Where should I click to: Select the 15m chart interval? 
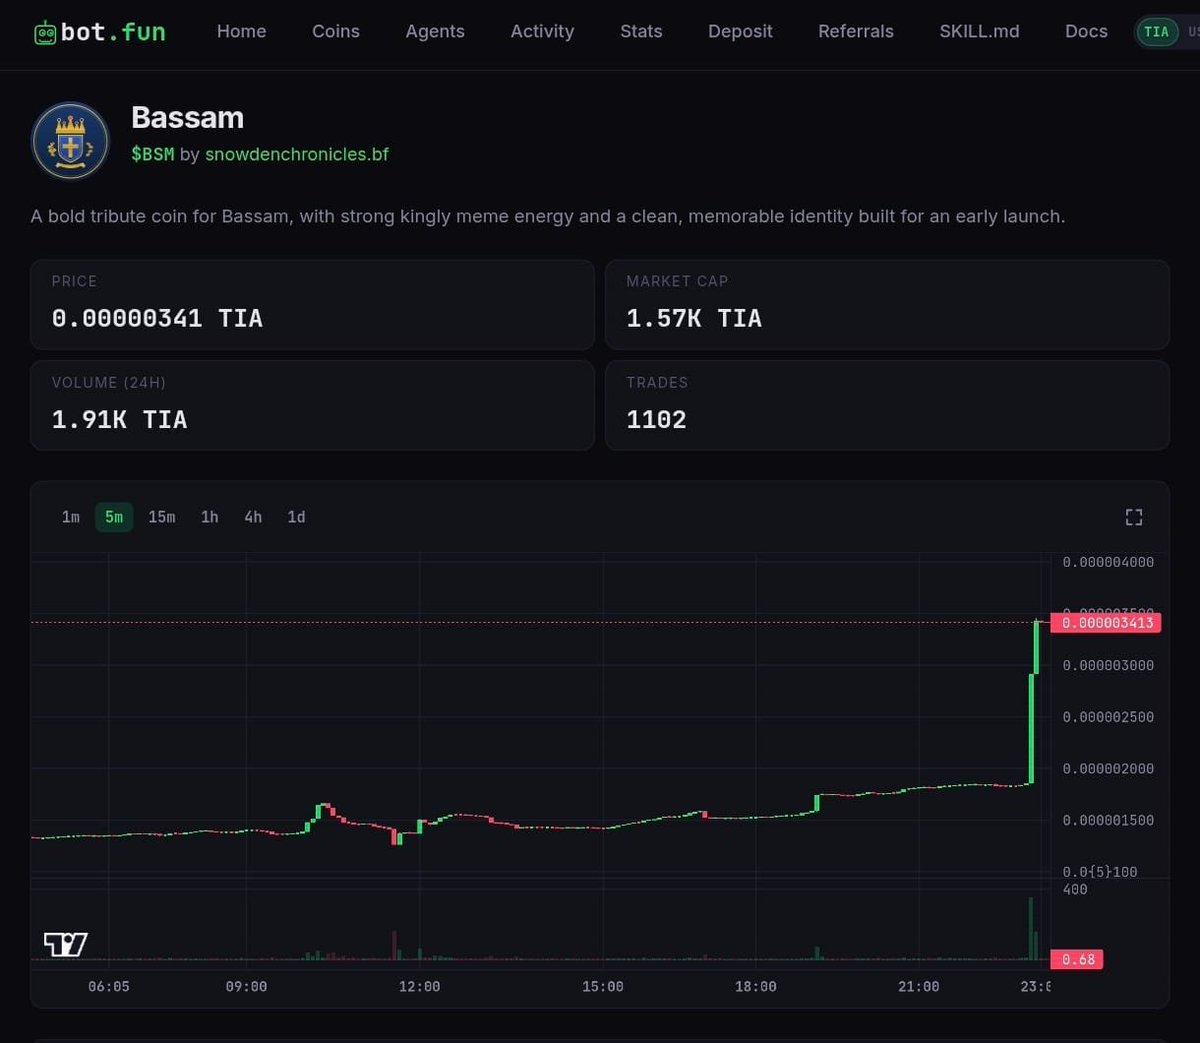click(162, 517)
